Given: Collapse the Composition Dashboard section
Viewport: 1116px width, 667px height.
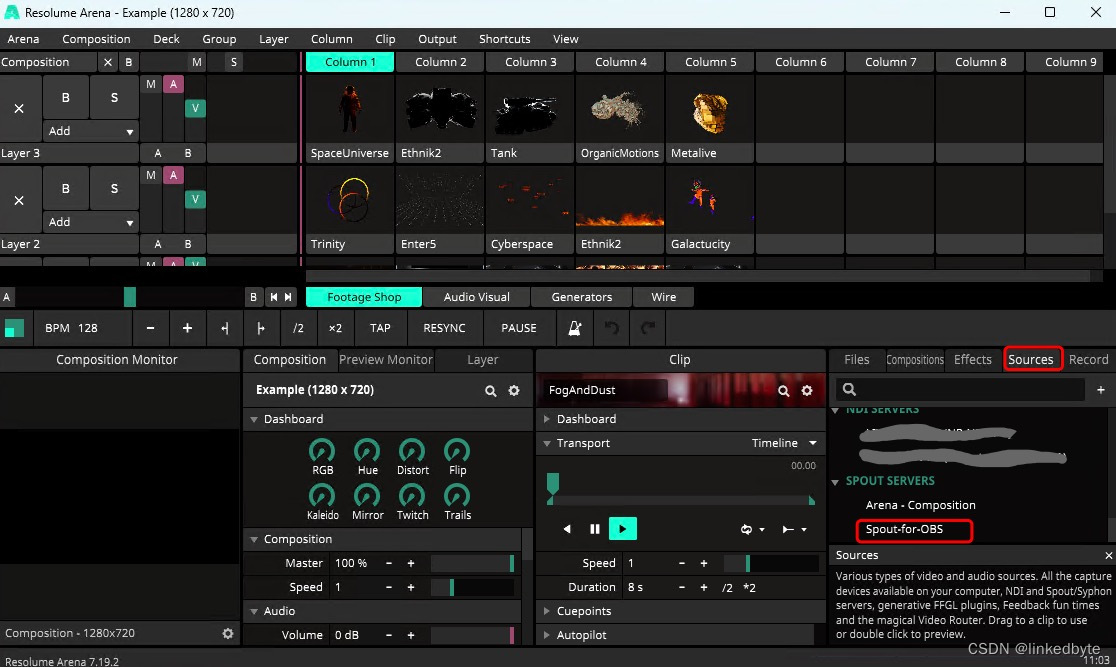Looking at the screenshot, I should [x=254, y=419].
